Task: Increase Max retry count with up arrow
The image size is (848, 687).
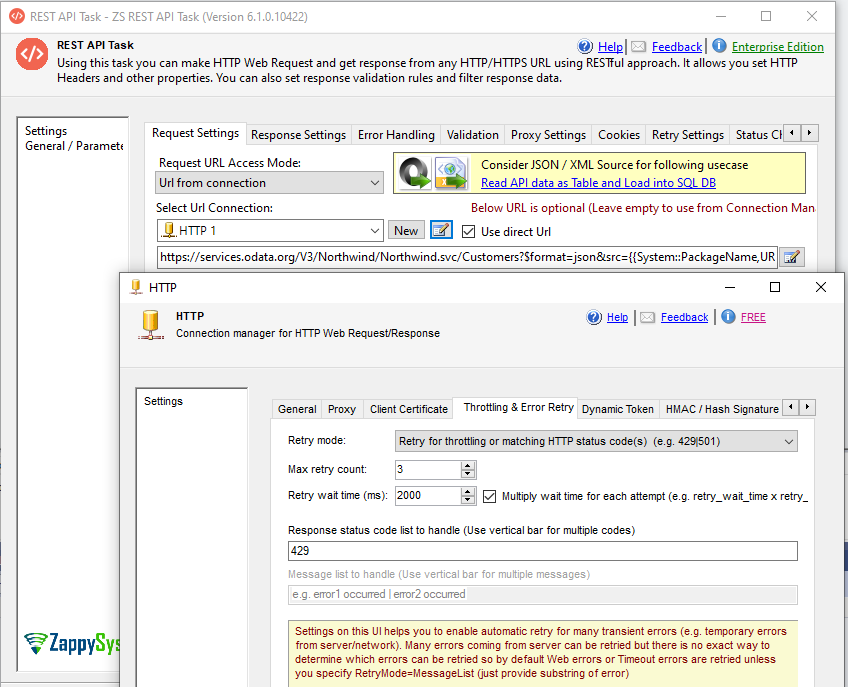Action: [468, 465]
